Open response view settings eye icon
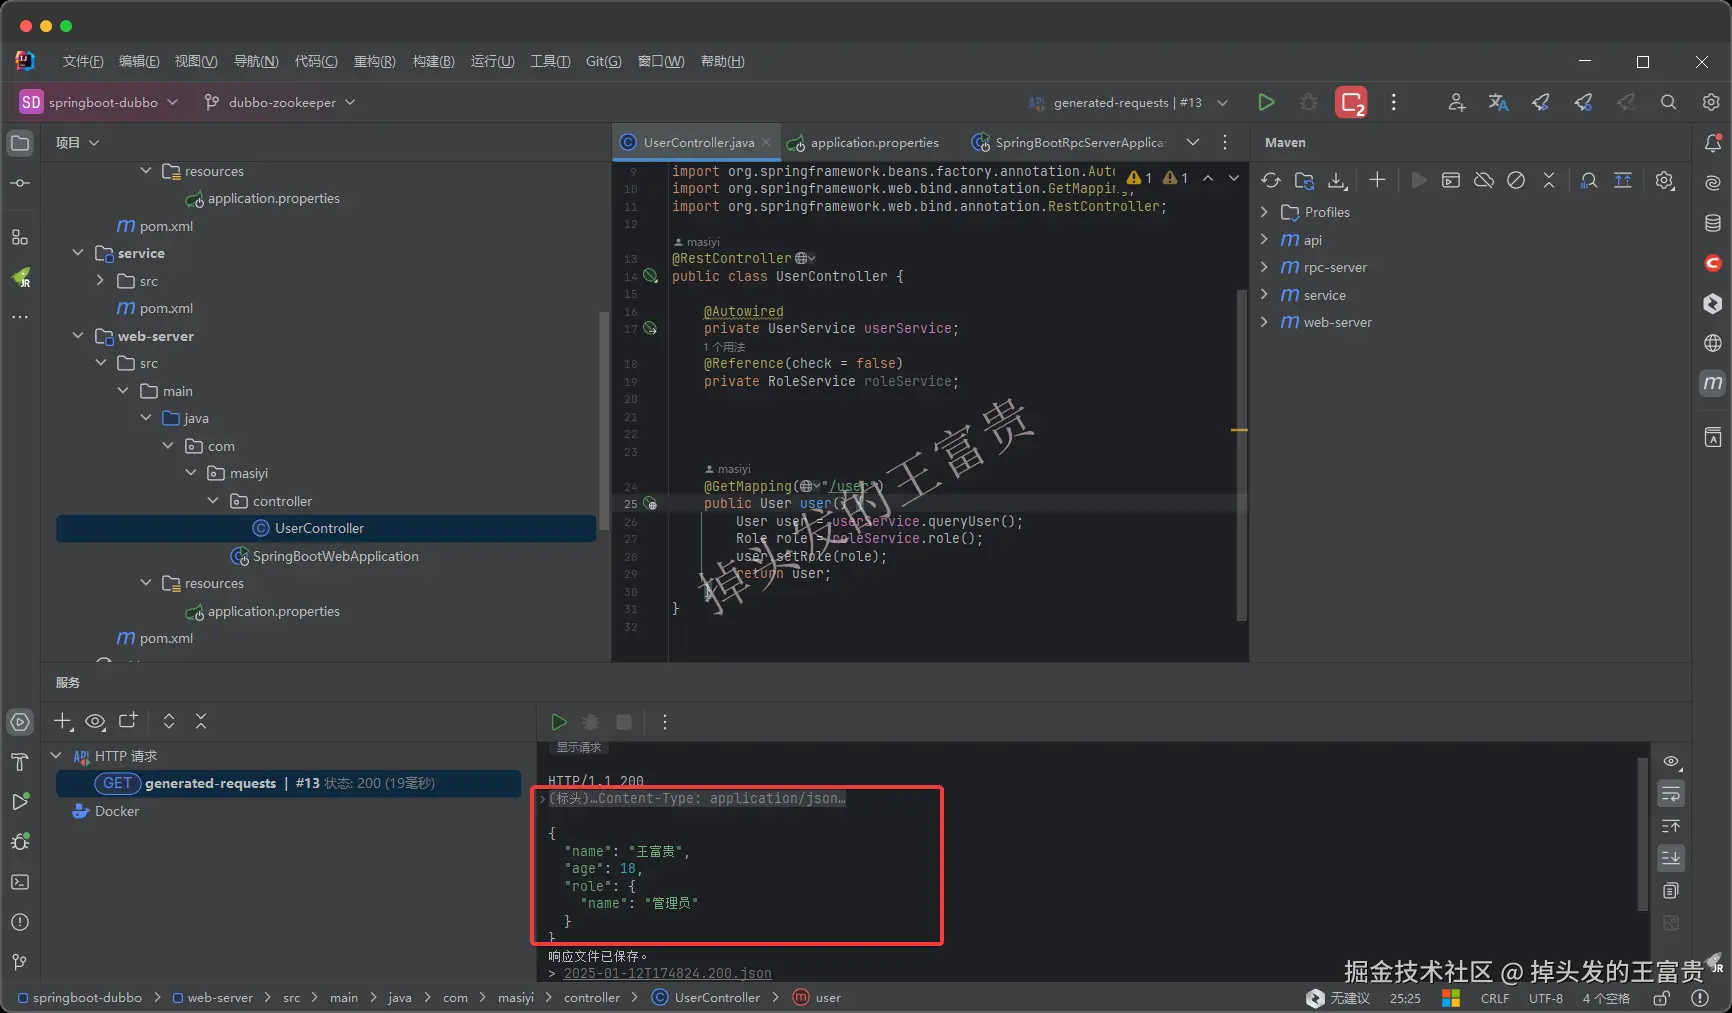 coord(1671,762)
